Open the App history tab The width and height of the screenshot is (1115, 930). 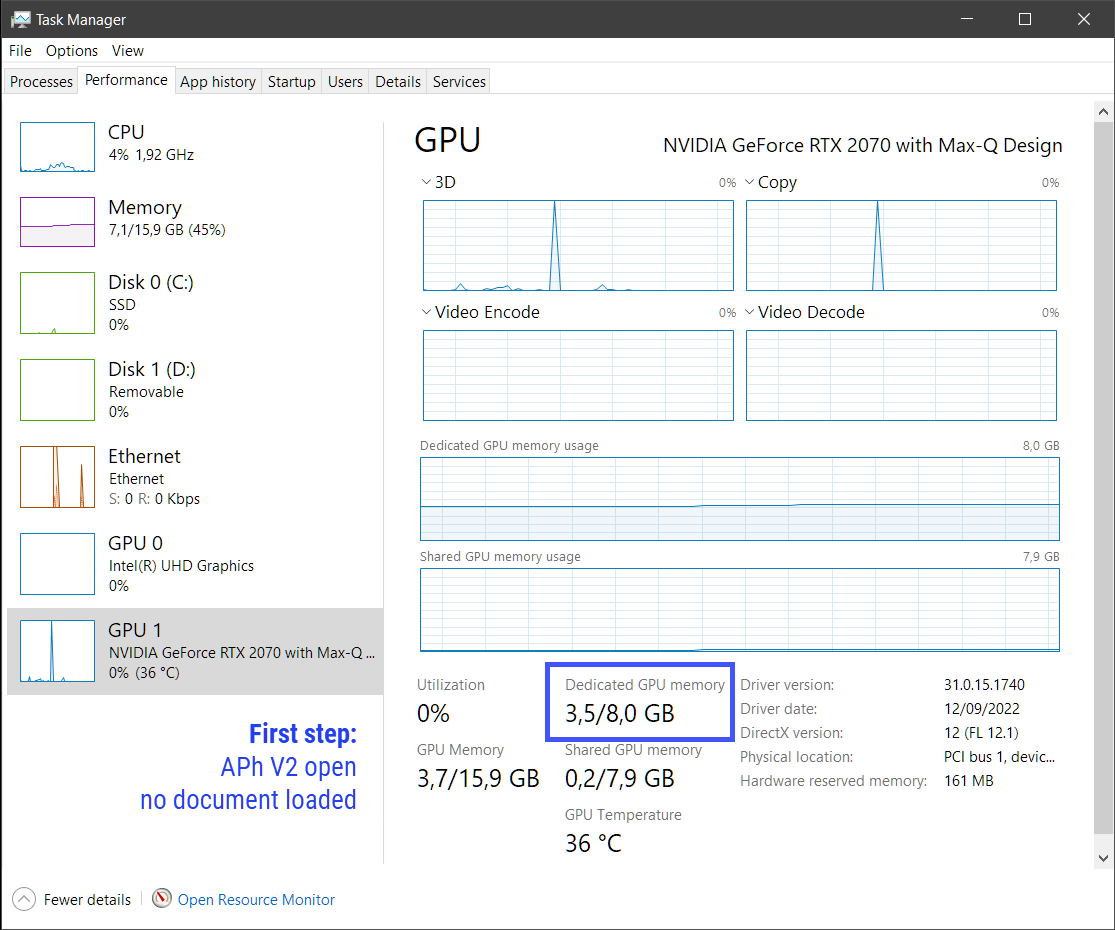click(217, 81)
